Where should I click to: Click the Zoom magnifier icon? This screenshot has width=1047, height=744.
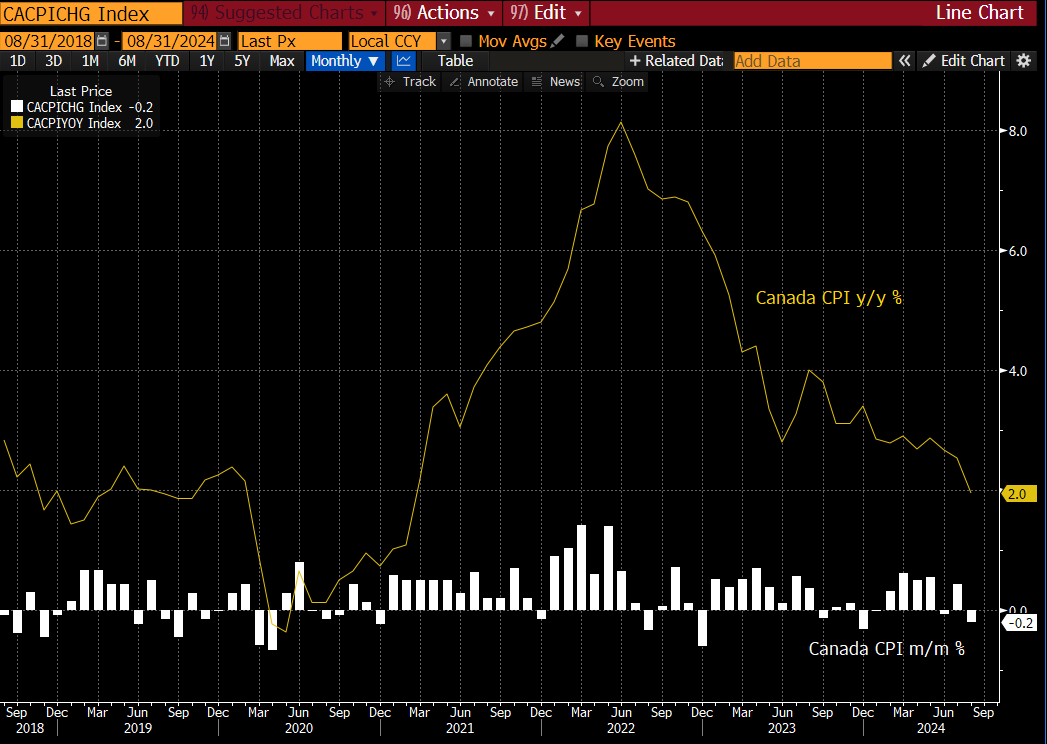click(598, 81)
